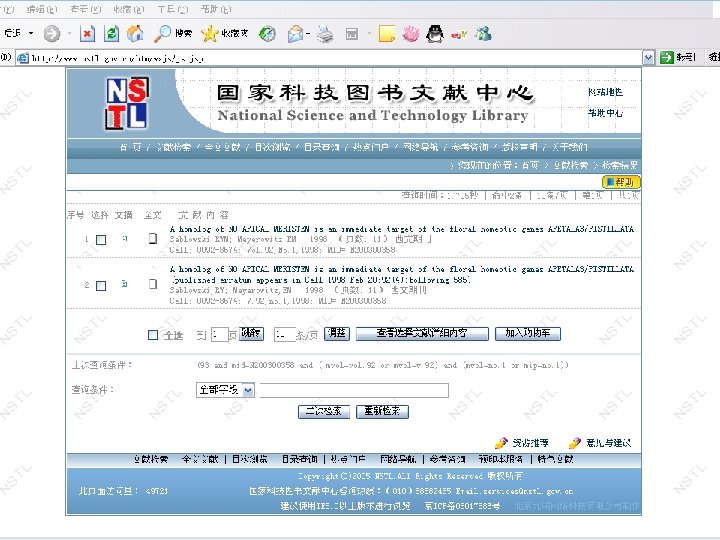Open the Home page icon

tap(135, 34)
